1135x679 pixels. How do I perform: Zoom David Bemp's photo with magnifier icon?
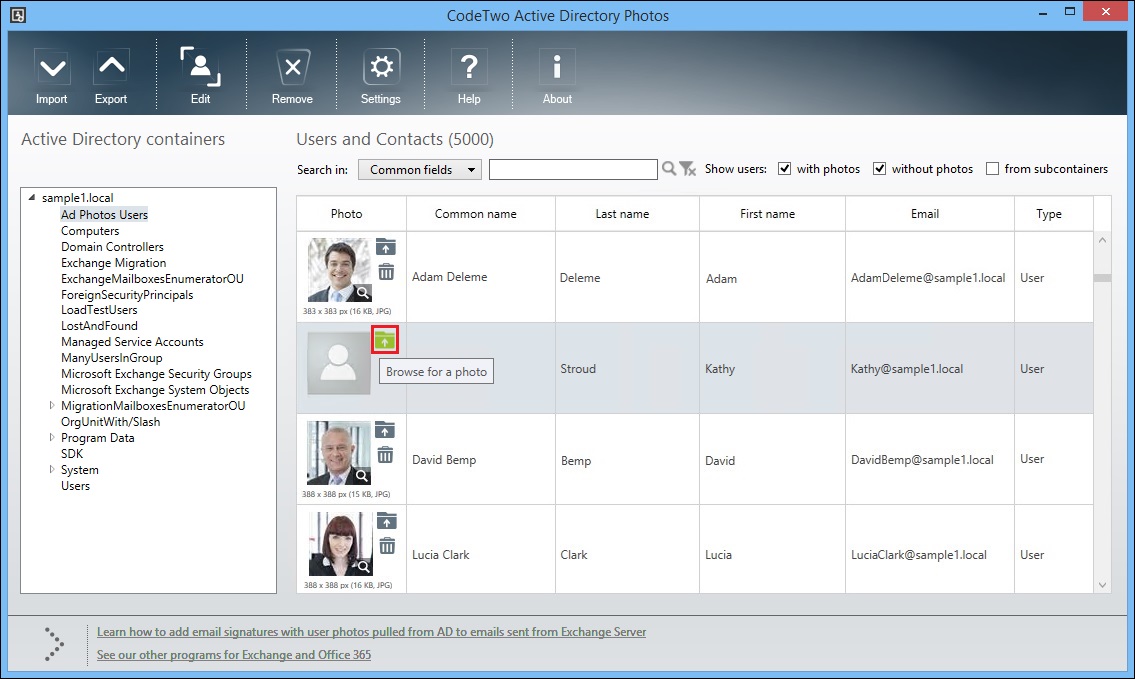pyautogui.click(x=362, y=476)
